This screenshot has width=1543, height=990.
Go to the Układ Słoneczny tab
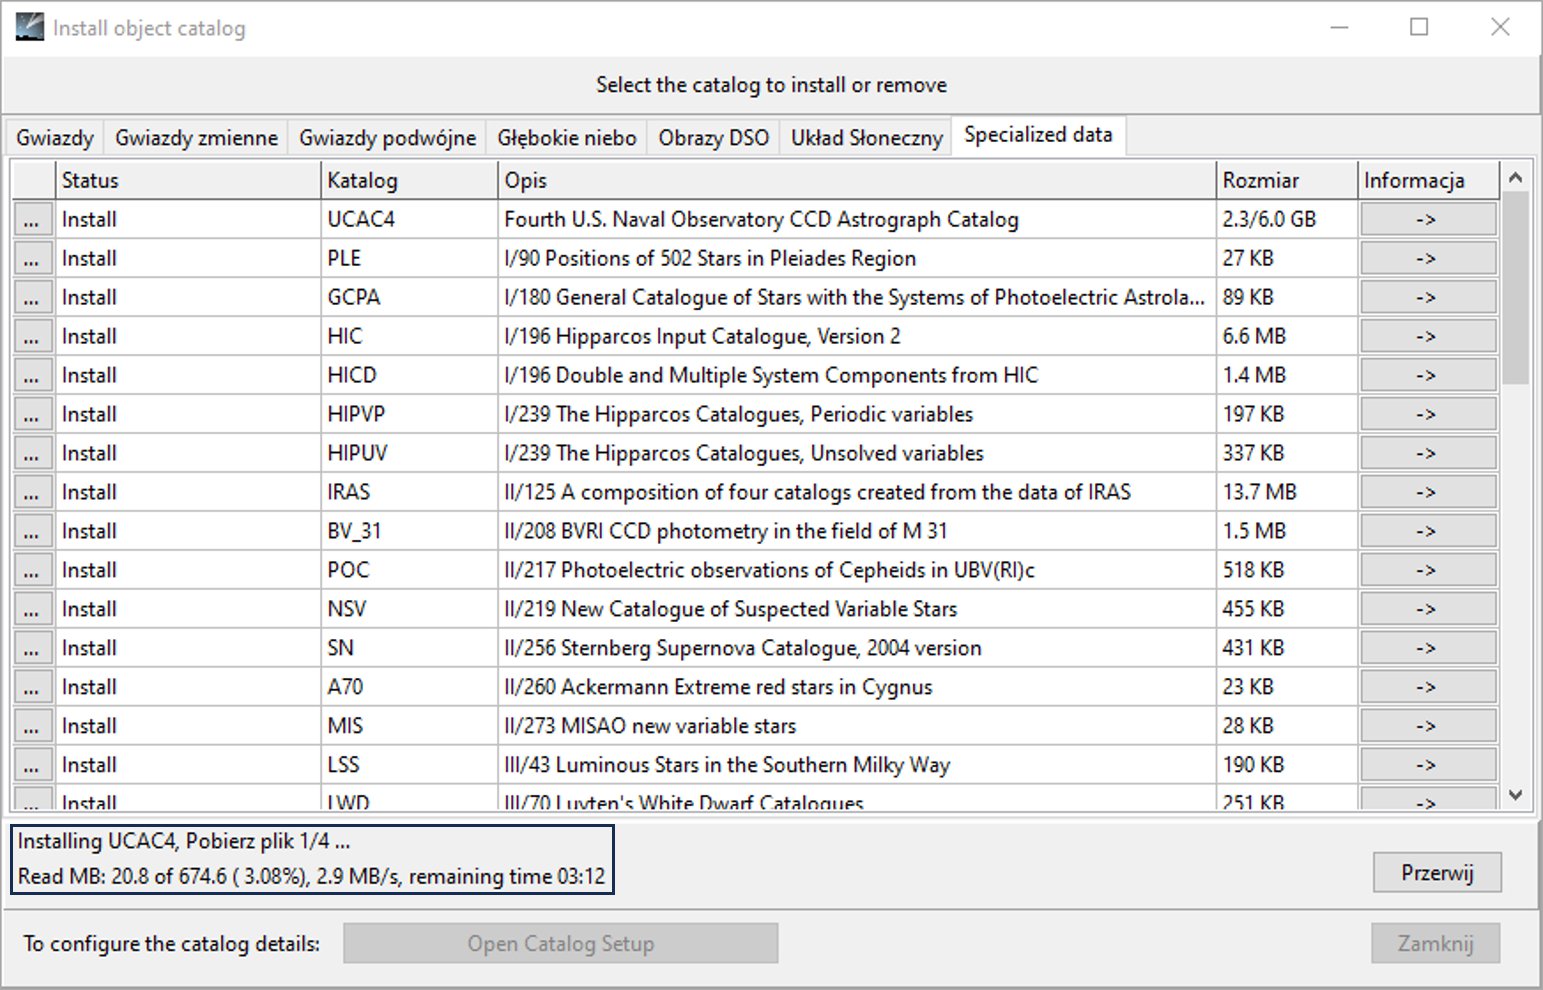[x=866, y=138]
